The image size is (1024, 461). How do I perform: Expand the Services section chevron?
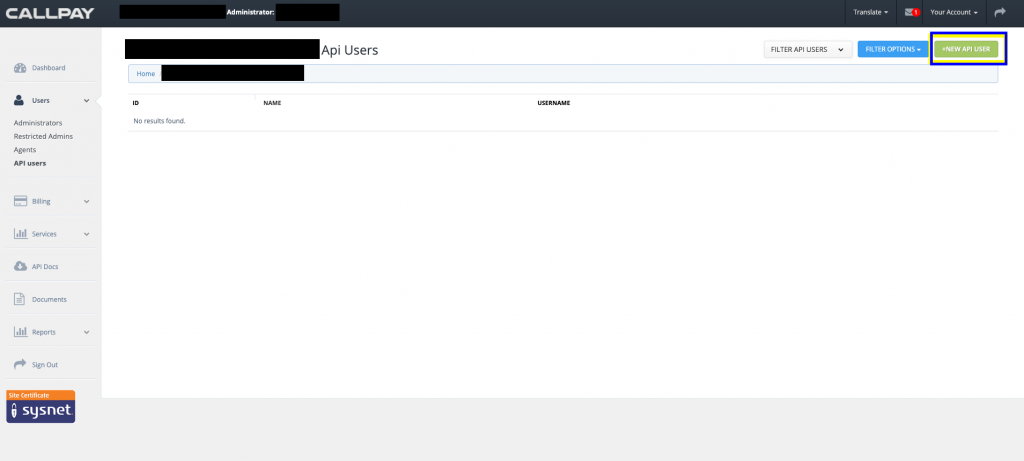click(86, 234)
